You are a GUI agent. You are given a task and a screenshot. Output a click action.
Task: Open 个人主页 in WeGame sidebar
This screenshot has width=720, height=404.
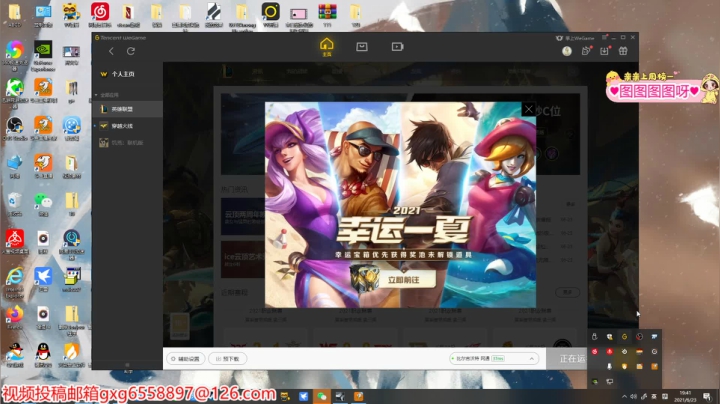click(x=123, y=74)
